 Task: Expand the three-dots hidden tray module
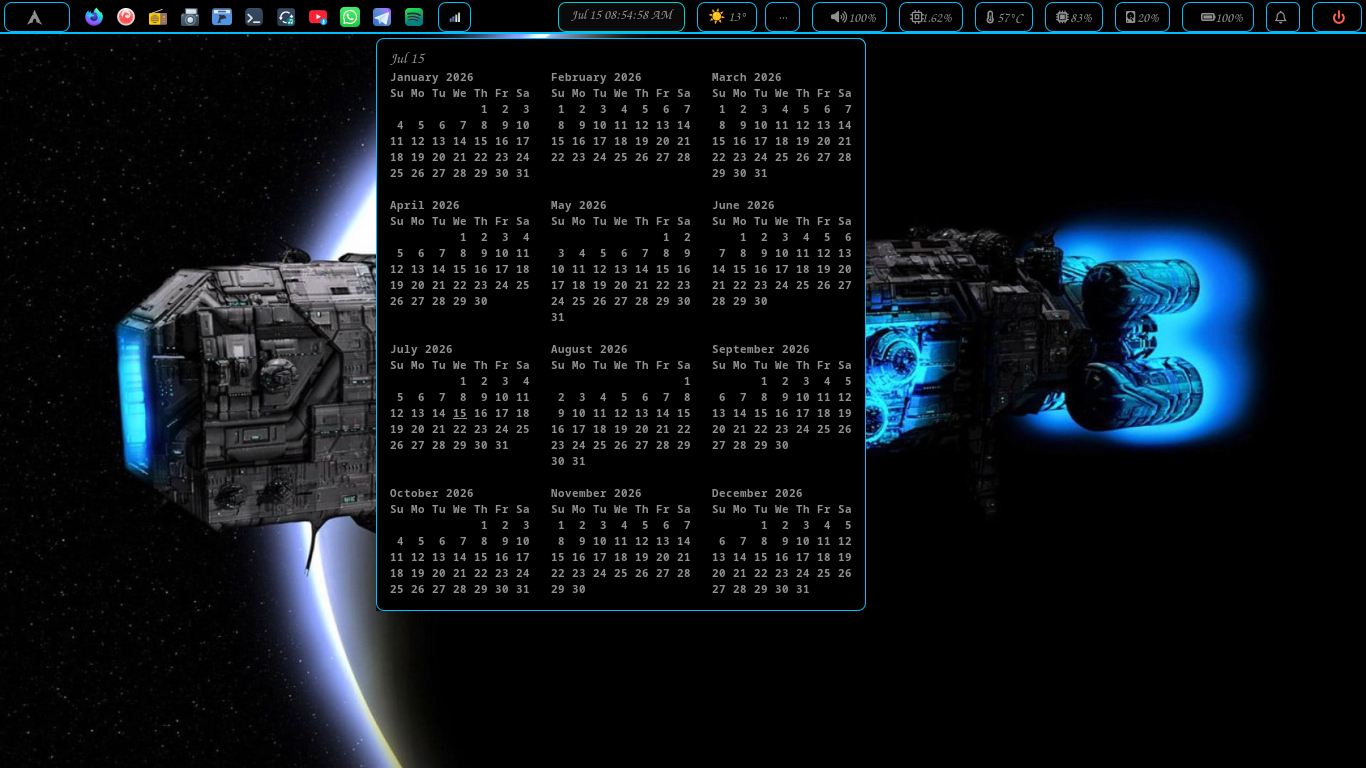pos(782,17)
